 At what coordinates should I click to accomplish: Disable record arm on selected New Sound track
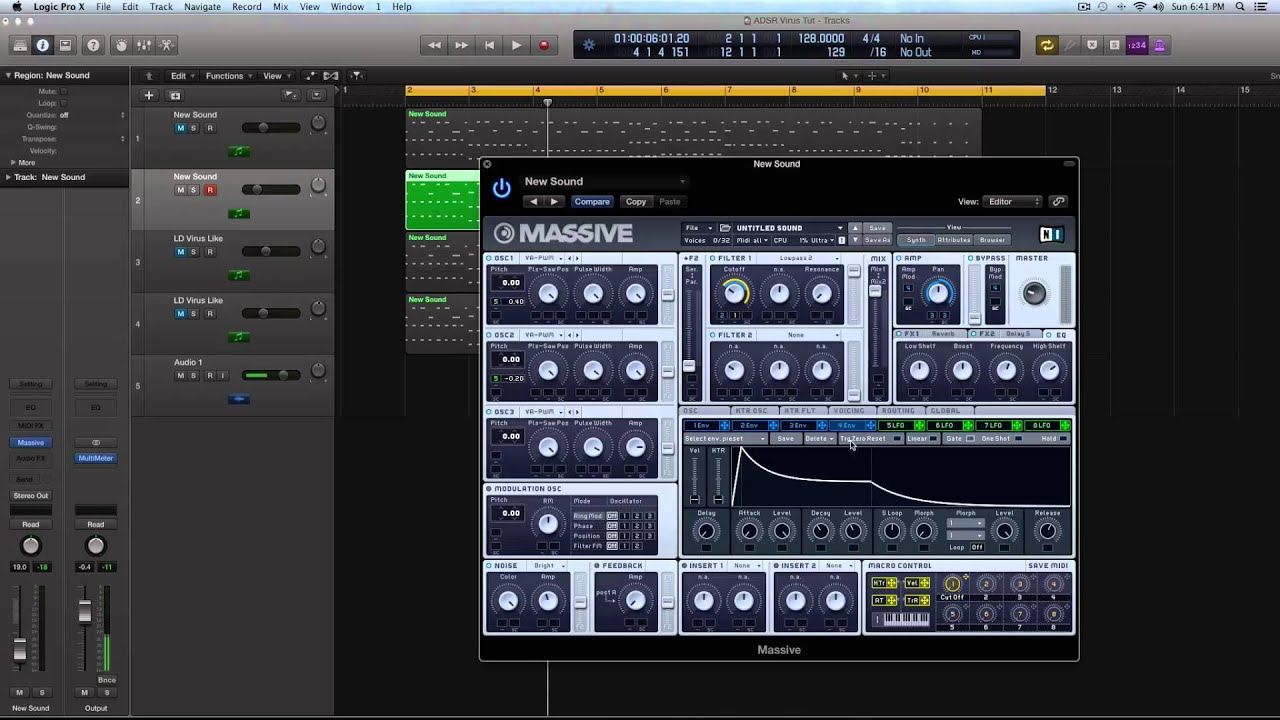point(210,190)
